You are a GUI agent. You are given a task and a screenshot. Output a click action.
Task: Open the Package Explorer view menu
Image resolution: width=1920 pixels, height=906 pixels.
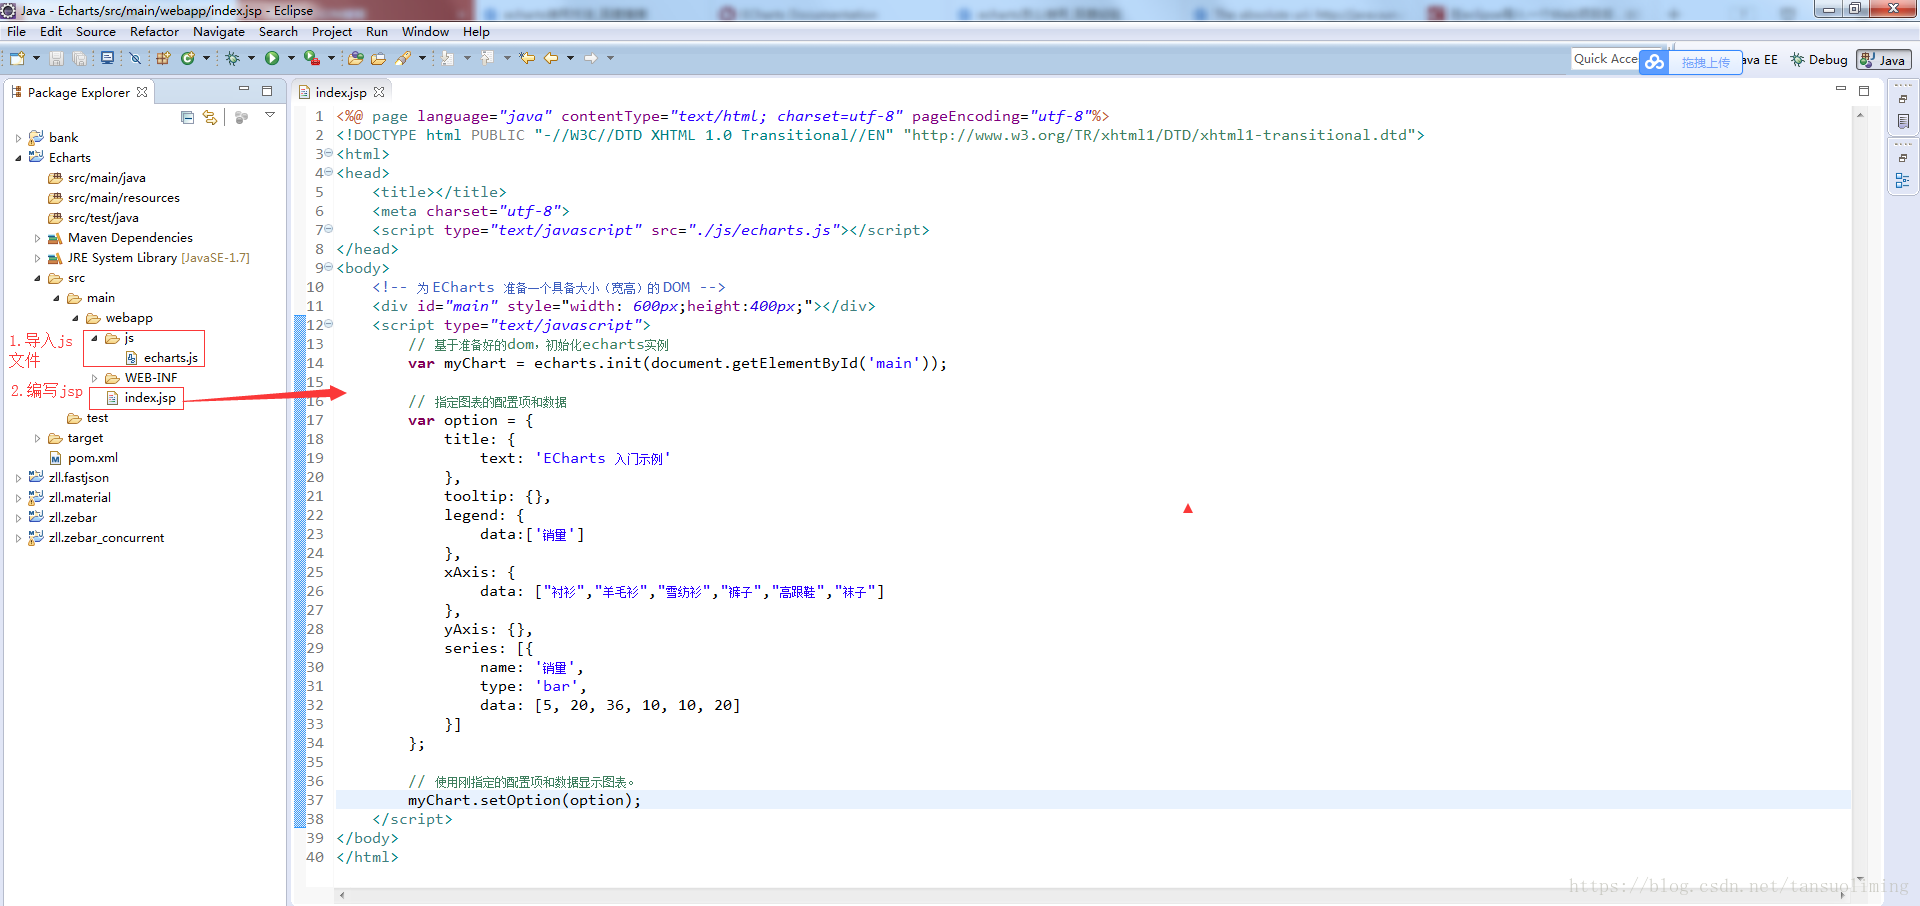[x=270, y=116]
